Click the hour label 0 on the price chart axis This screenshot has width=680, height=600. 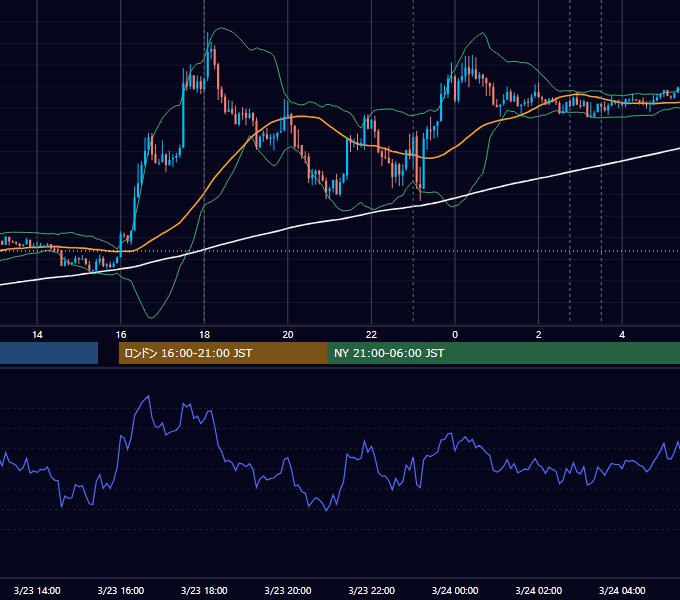tap(455, 335)
